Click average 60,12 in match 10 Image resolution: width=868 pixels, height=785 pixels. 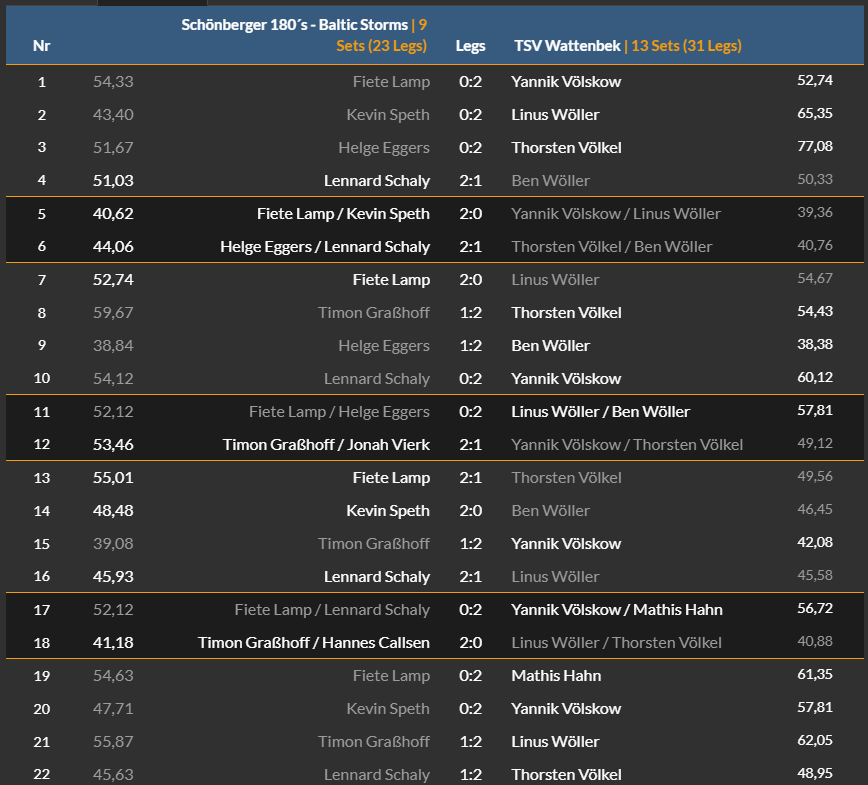[815, 378]
